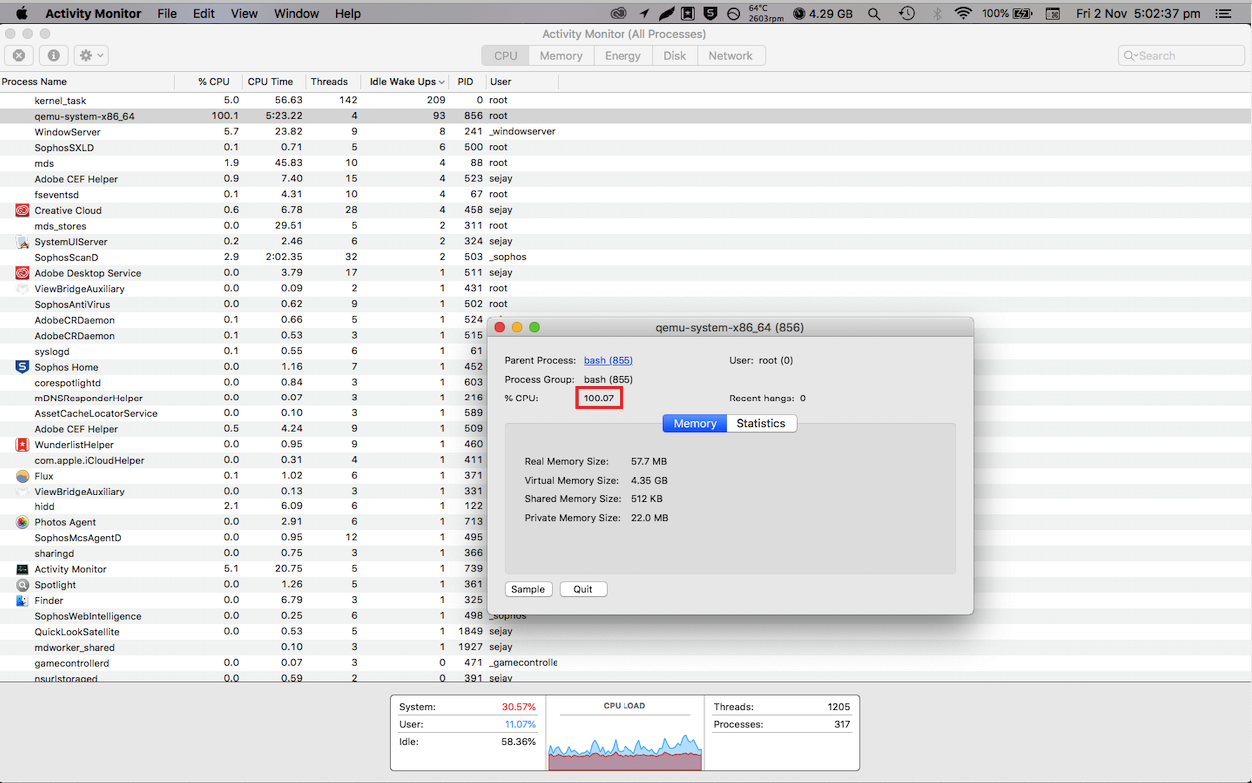
Task: Select the kernel_task process row
Action: pos(626,100)
